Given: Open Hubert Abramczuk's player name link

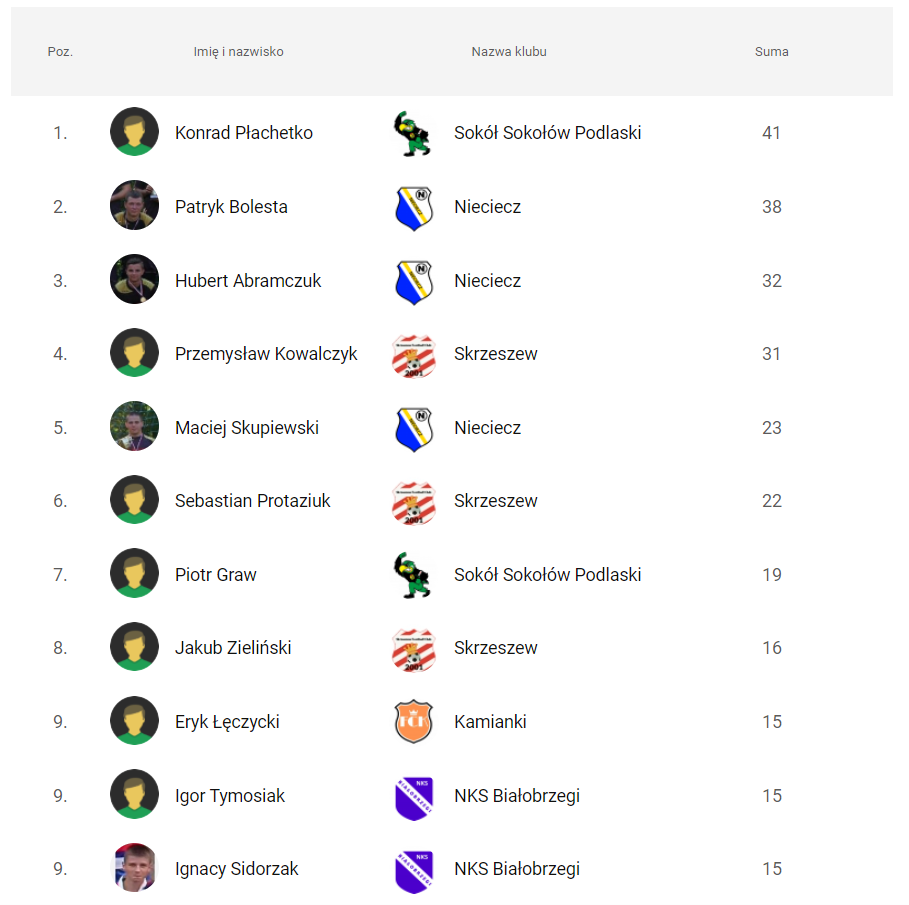Looking at the screenshot, I should tap(248, 281).
